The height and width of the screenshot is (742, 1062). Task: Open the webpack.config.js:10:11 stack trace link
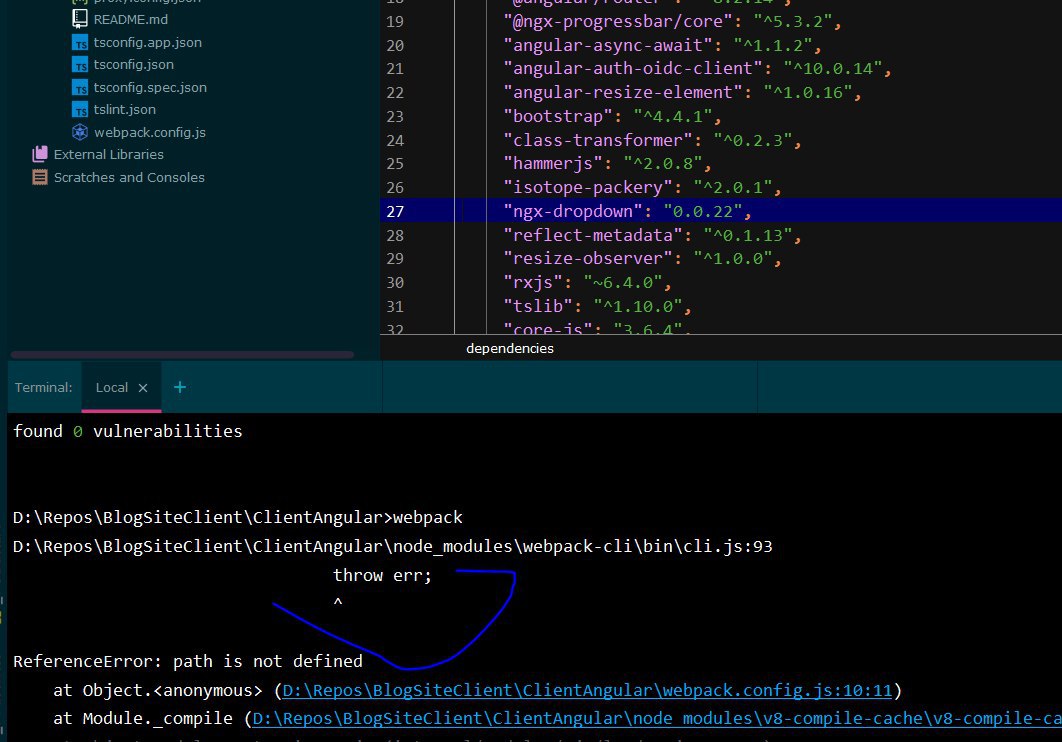point(587,691)
